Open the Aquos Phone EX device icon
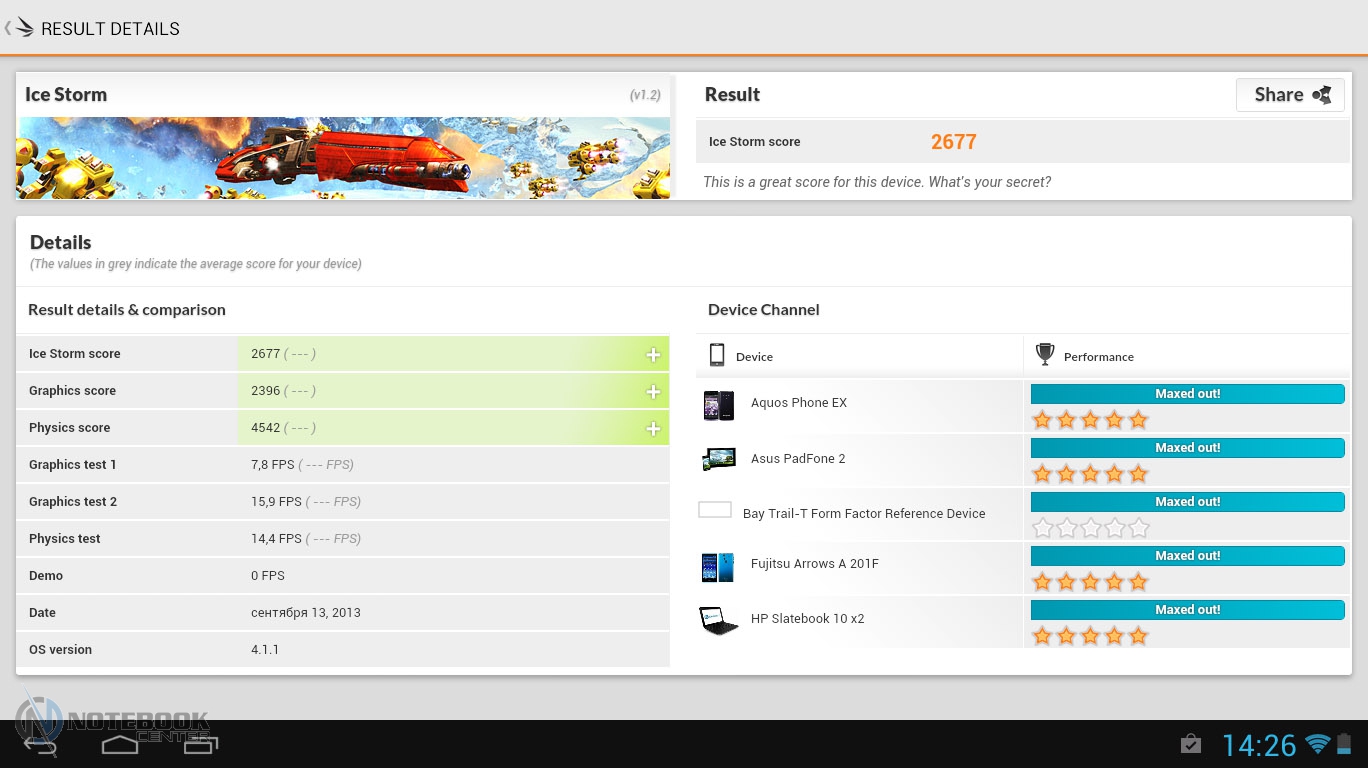Image resolution: width=1368 pixels, height=768 pixels. 718,405
